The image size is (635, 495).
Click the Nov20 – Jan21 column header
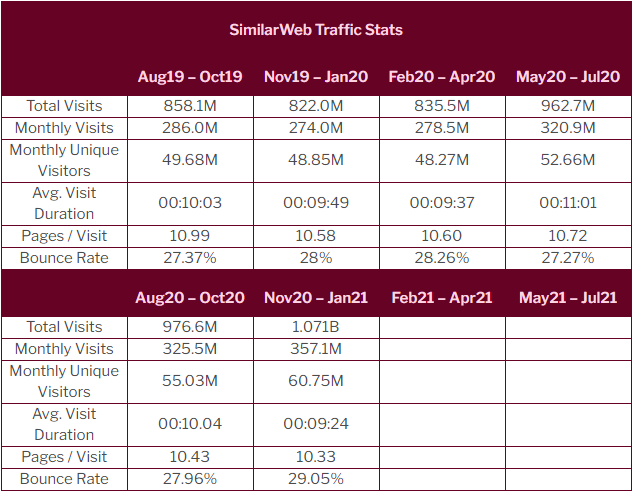pos(316,298)
